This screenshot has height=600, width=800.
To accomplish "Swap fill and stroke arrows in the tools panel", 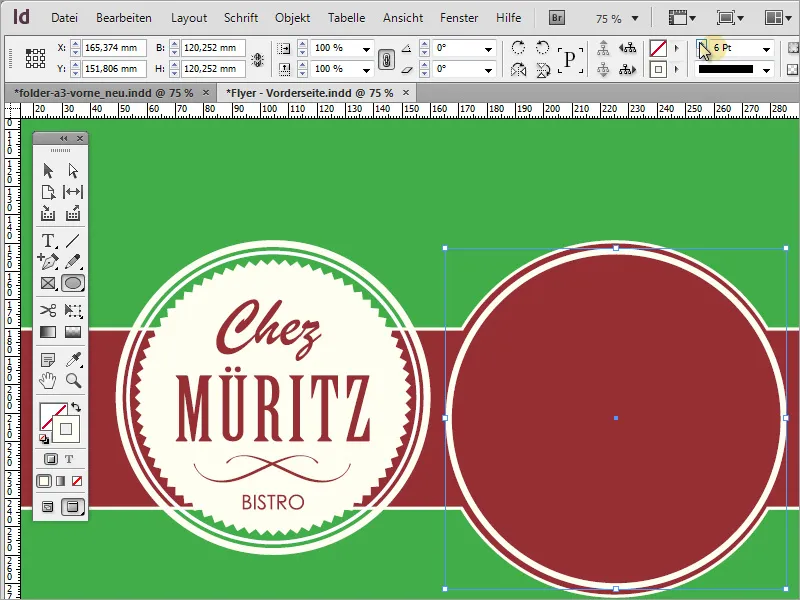I will (x=76, y=407).
